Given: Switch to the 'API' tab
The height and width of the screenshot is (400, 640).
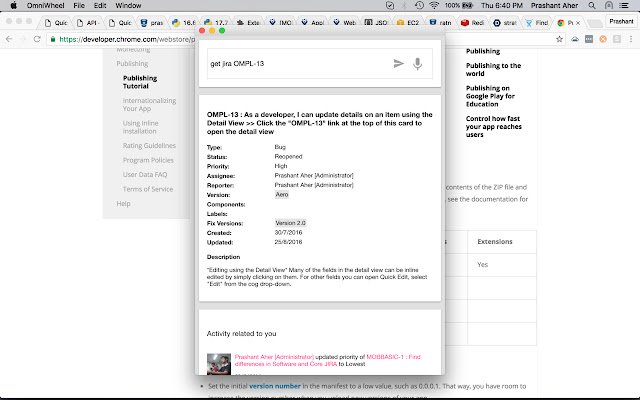Looking at the screenshot, I should coord(87,23).
